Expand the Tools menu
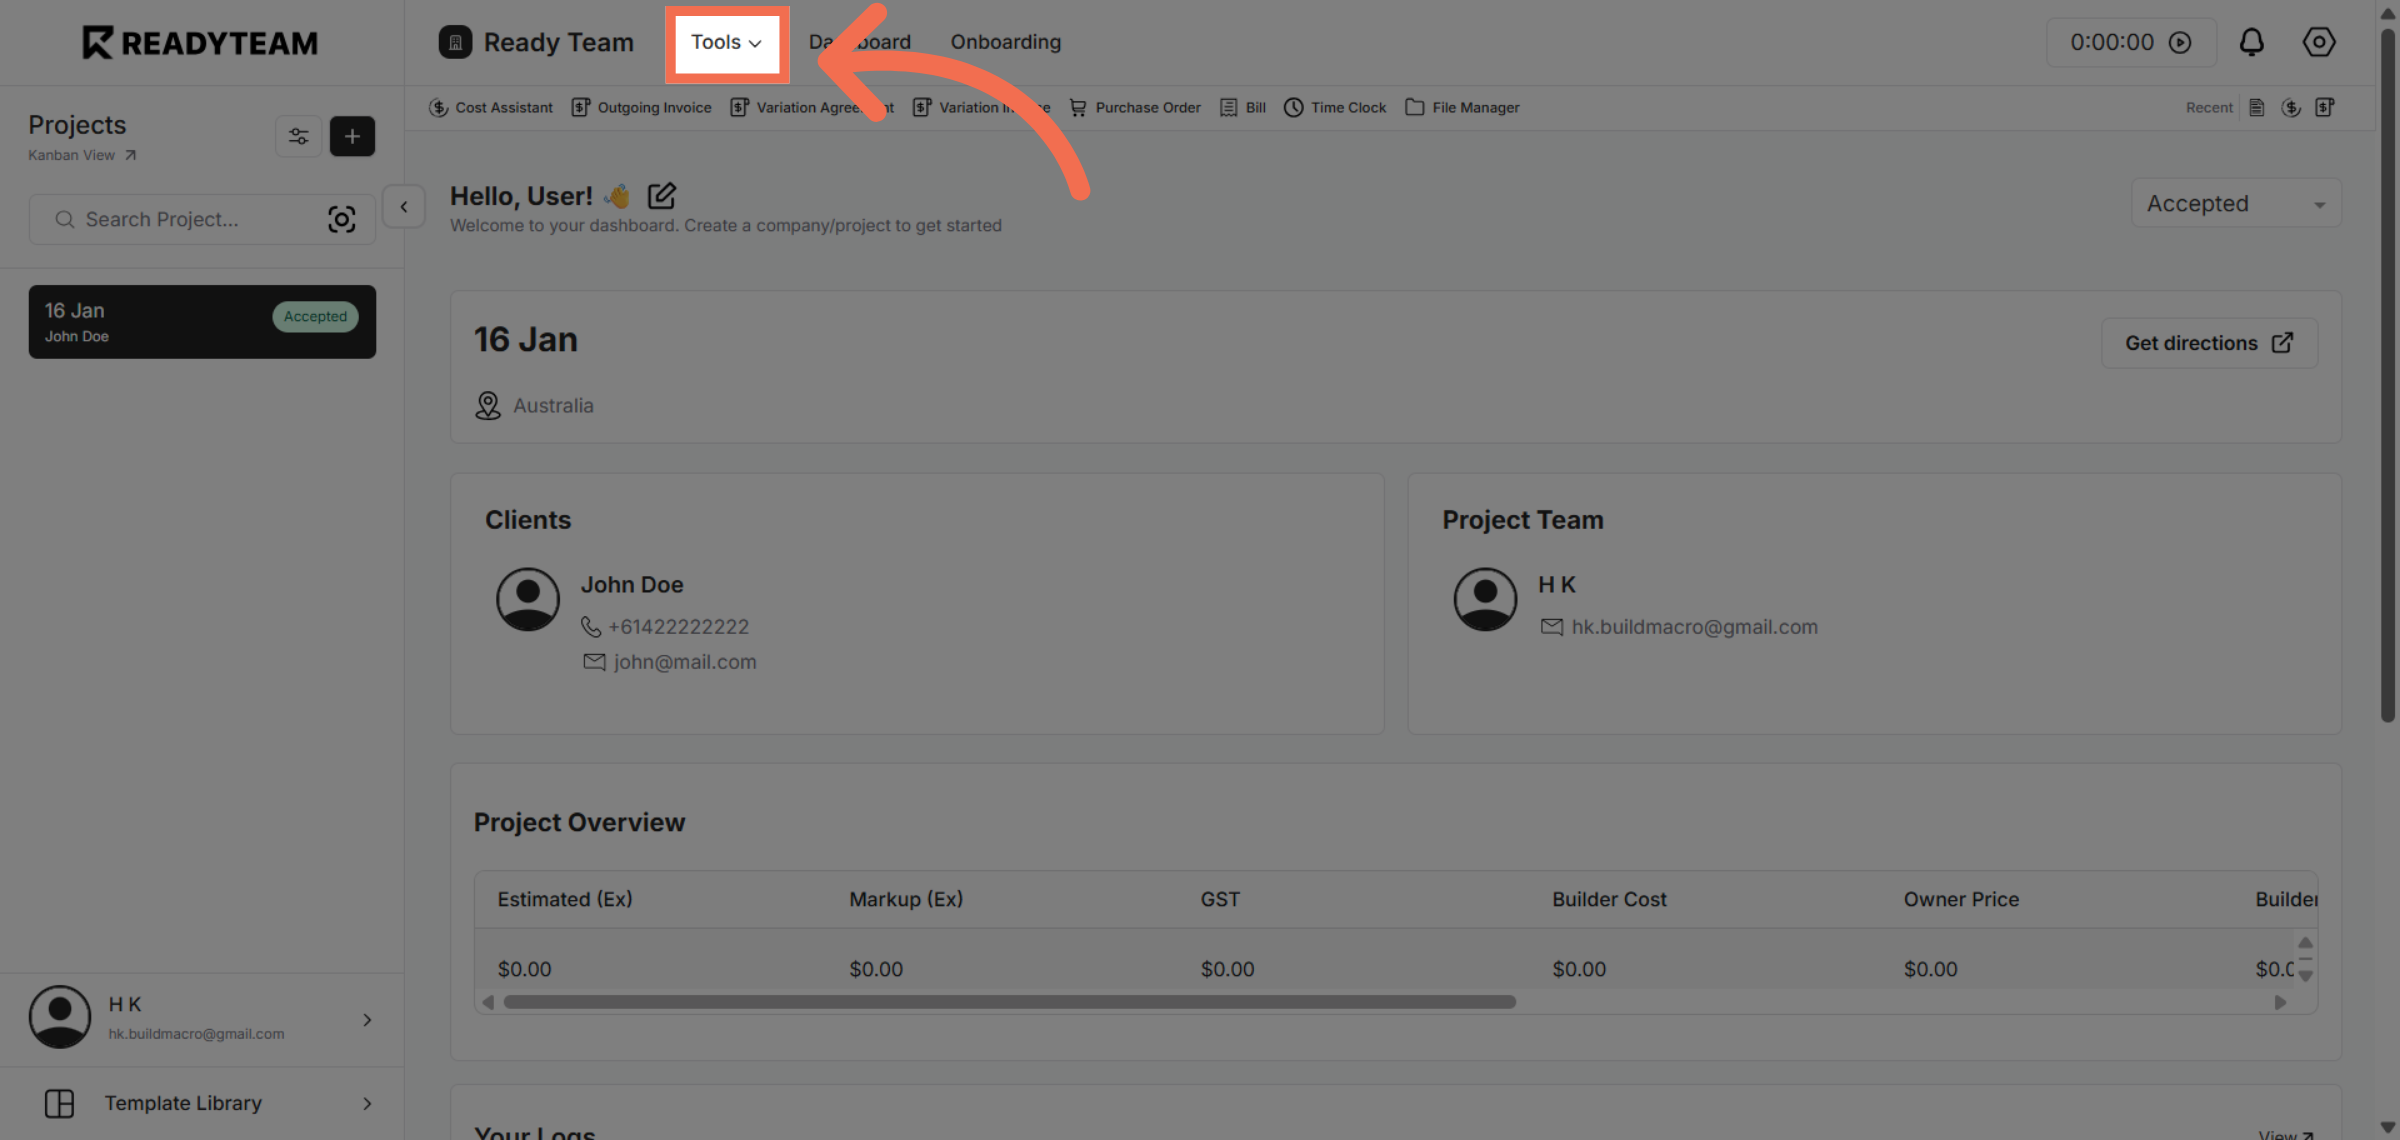2400x1140 pixels. 727,43
